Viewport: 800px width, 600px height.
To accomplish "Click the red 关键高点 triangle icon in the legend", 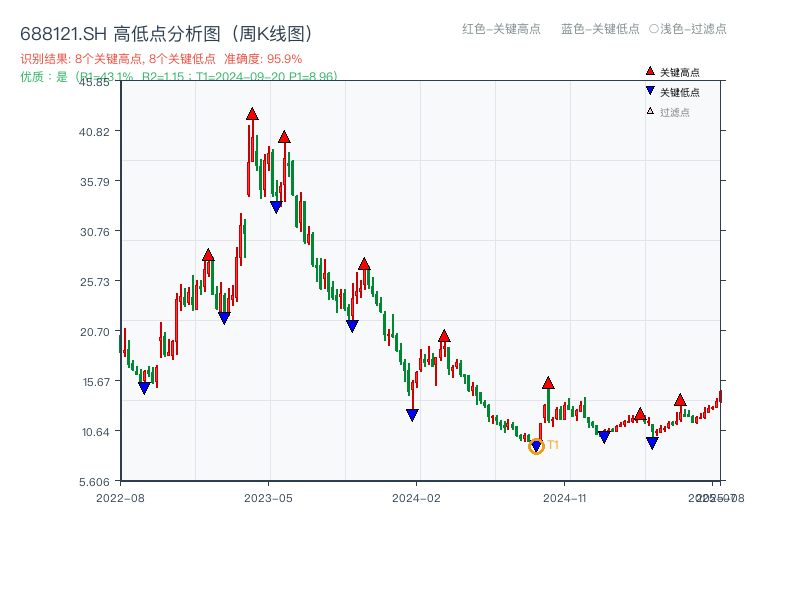I will 648,71.
